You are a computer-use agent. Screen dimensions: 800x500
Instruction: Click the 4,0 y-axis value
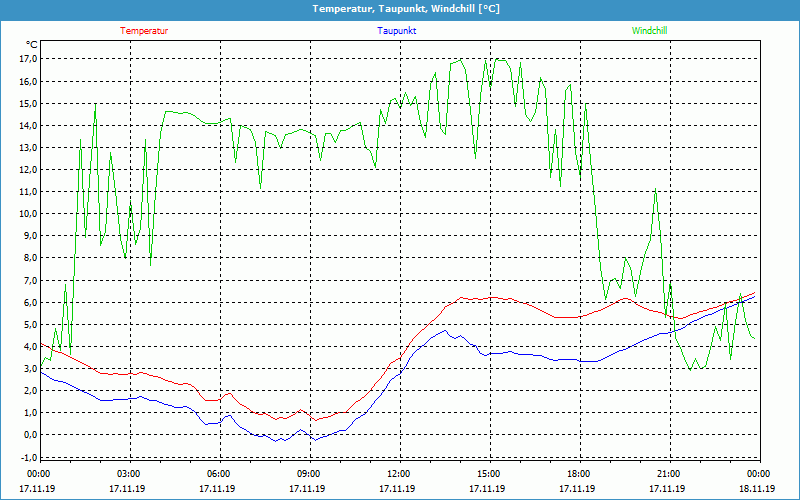[x=31, y=346]
